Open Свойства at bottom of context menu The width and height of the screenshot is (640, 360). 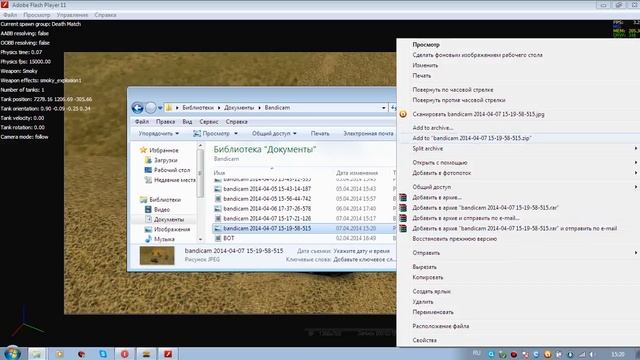pyautogui.click(x=424, y=340)
